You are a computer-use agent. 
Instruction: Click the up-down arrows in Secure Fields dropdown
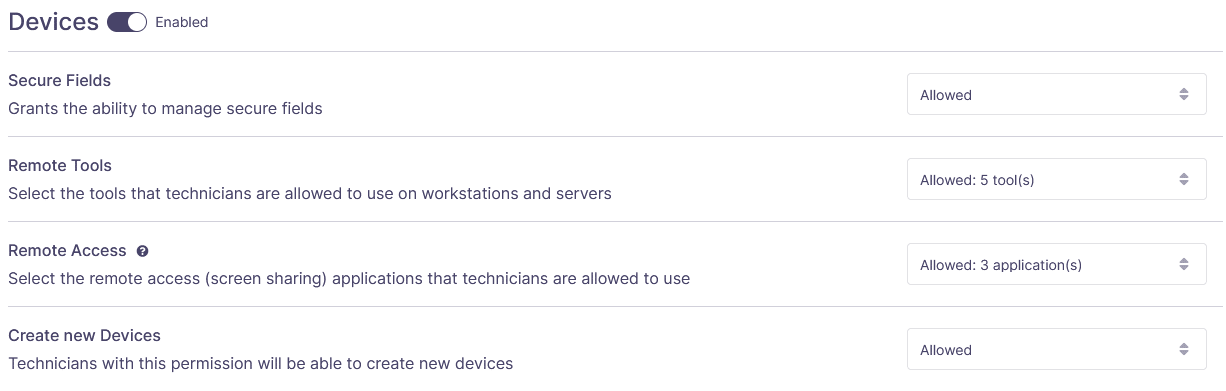pos(1184,94)
